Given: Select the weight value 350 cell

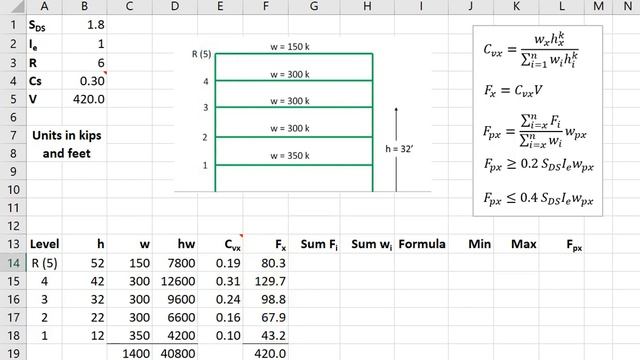Looking at the screenshot, I should click(130, 335).
